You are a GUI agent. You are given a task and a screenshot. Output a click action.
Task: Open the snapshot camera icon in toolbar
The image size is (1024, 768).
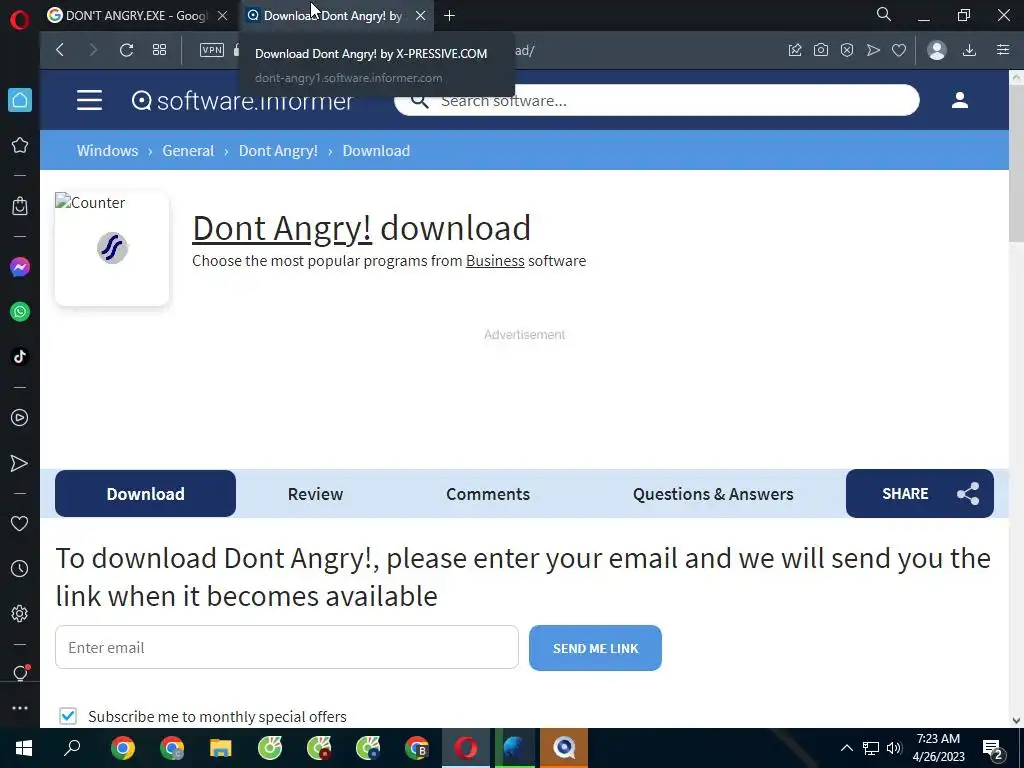(x=821, y=50)
